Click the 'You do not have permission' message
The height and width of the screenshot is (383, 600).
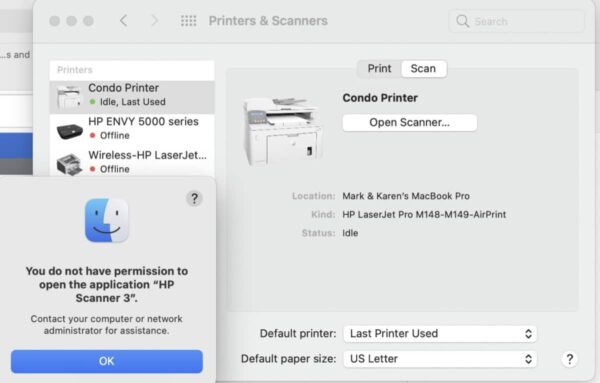pyautogui.click(x=107, y=284)
